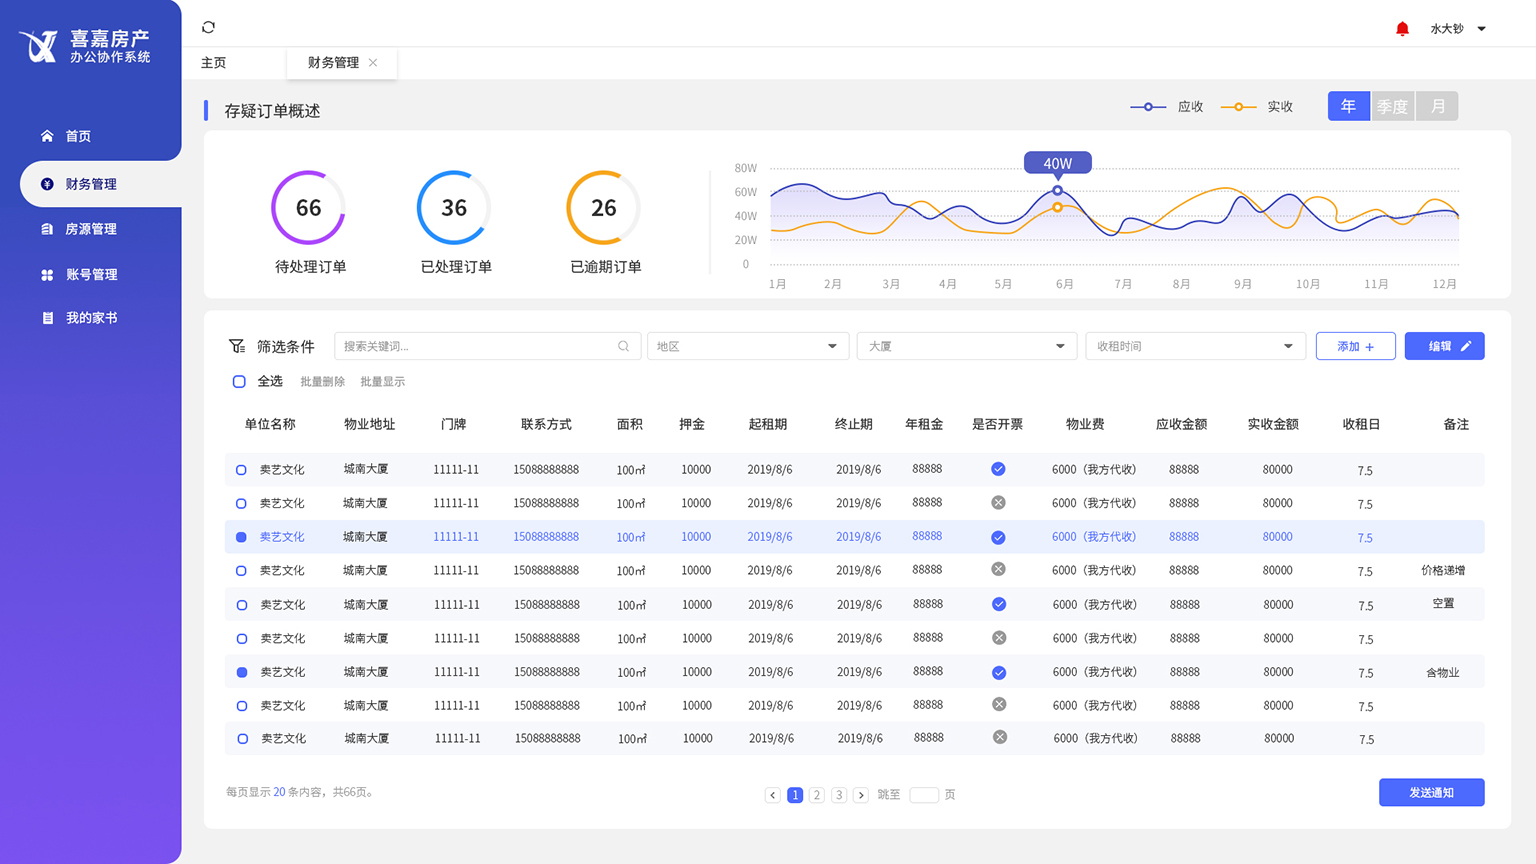Switch to the 主页 tab
Viewport: 1536px width, 864px height.
point(213,62)
